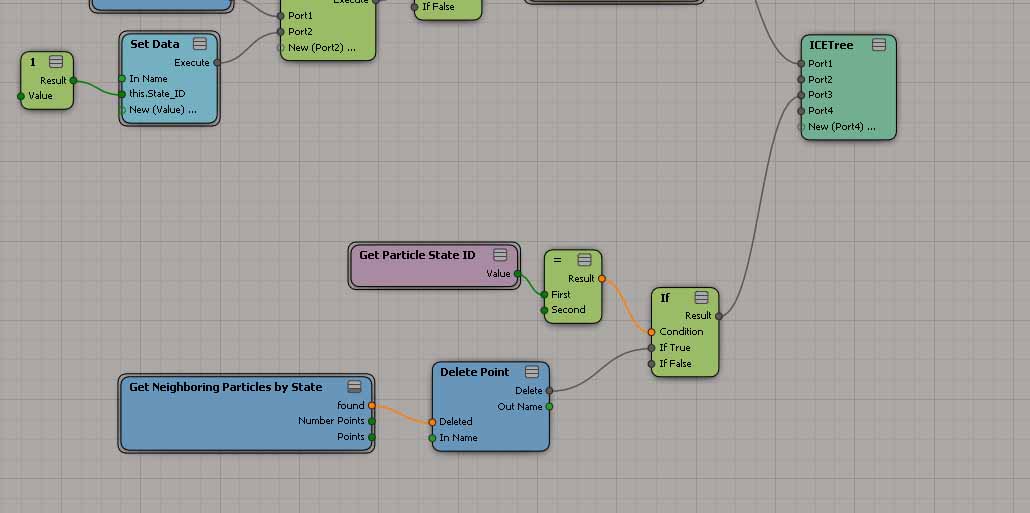The width and height of the screenshot is (1030, 513).
Task: Open the Delete Point node's header icon
Action: 531,372
